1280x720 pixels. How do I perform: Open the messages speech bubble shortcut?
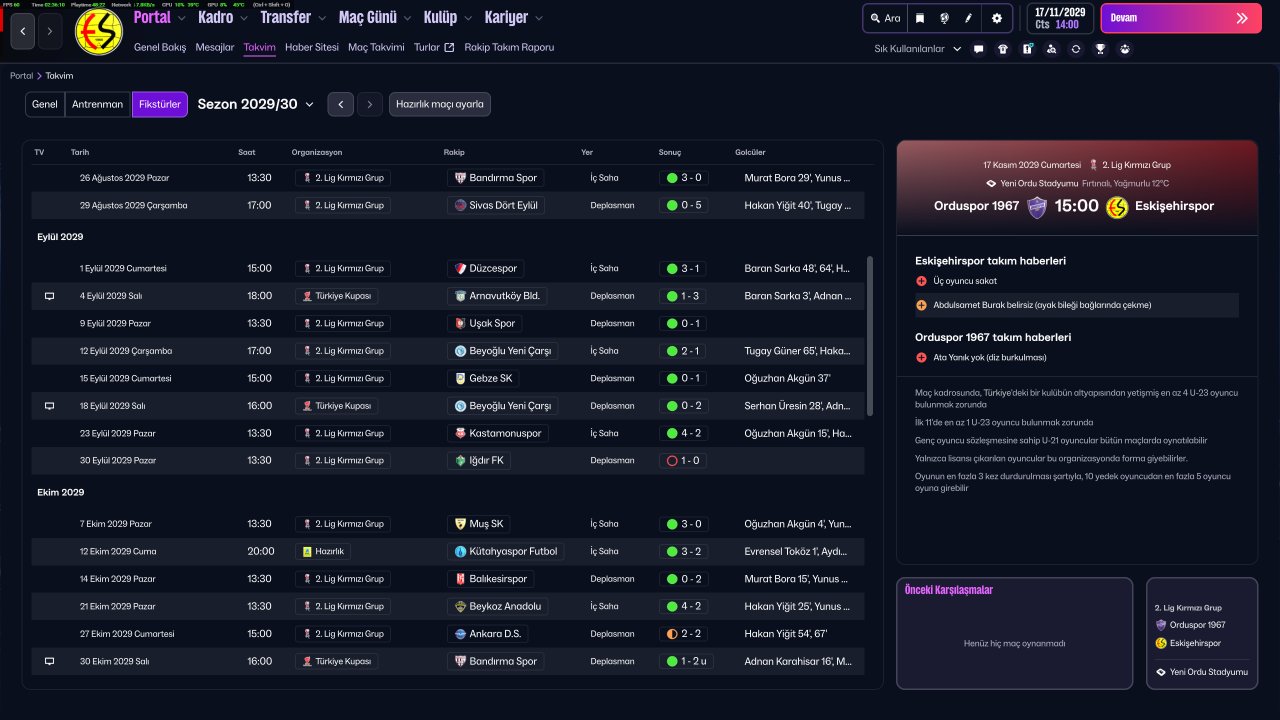tap(978, 48)
